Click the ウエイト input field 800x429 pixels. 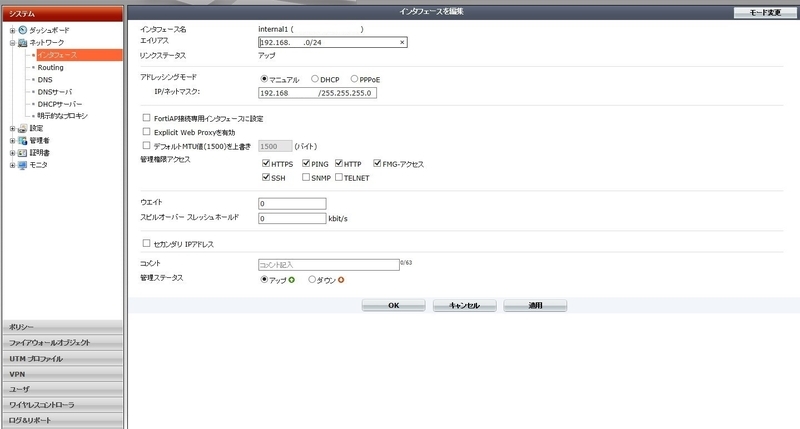(292, 204)
